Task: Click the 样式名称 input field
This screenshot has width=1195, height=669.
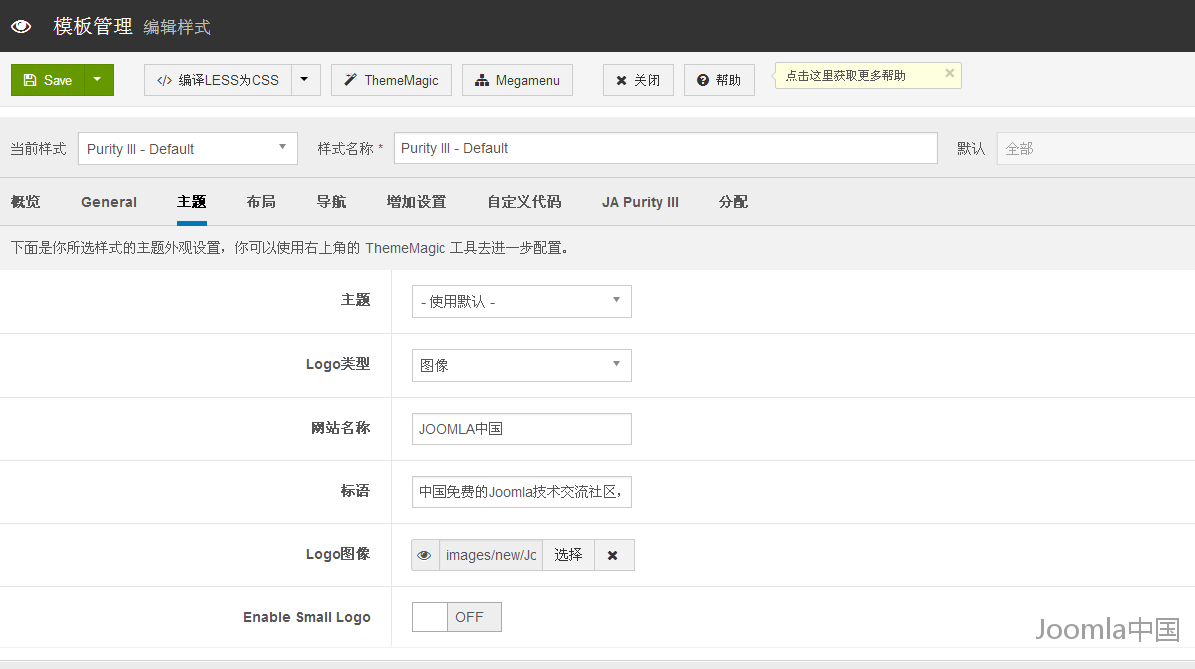Action: coord(665,148)
